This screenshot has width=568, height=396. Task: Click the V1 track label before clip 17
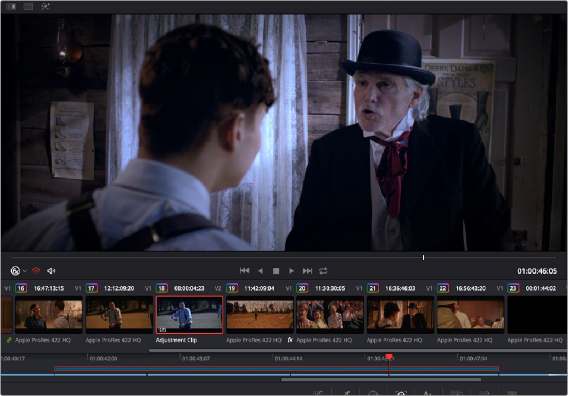click(x=78, y=288)
